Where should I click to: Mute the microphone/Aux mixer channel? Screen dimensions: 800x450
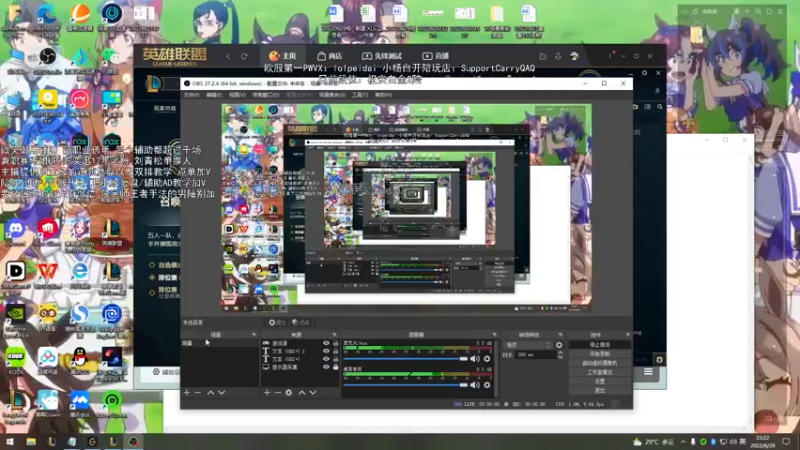[475, 359]
